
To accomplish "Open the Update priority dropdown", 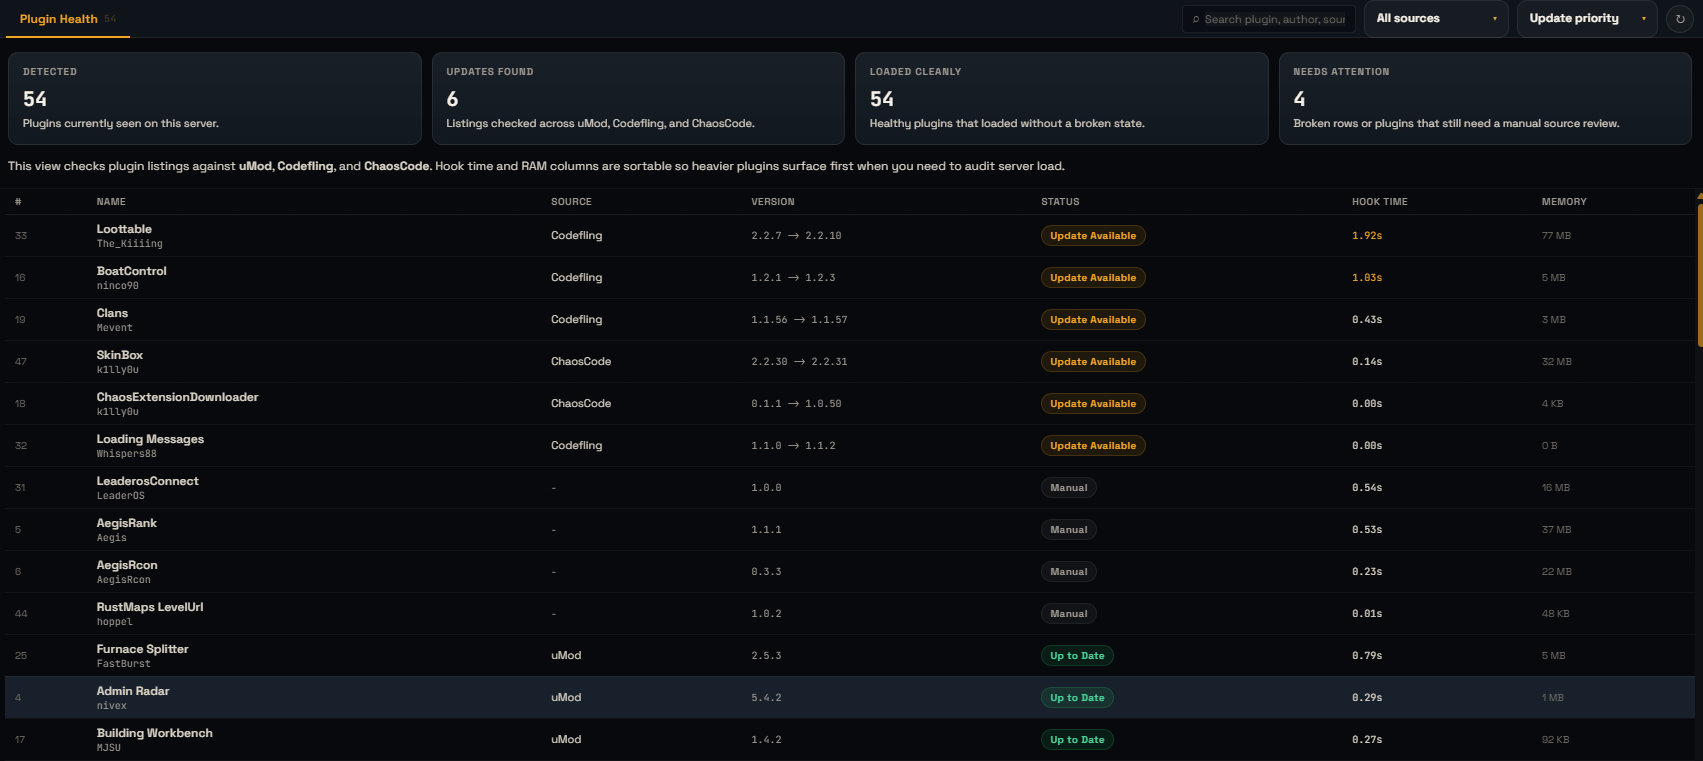I will (x=1587, y=19).
